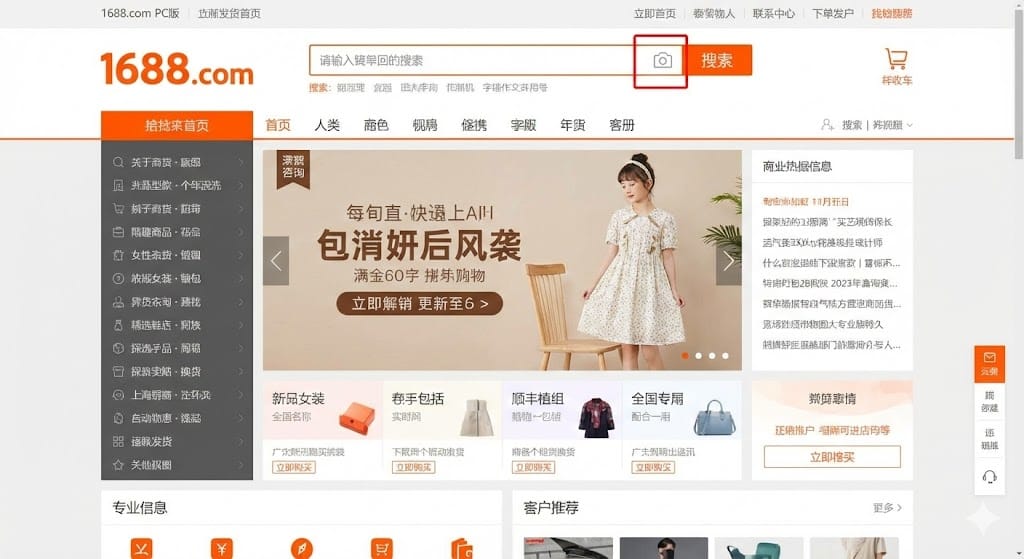Screen dimensions: 1024x559
Task: Open the blue handbag product image
Action: pyautogui.click(x=714, y=418)
